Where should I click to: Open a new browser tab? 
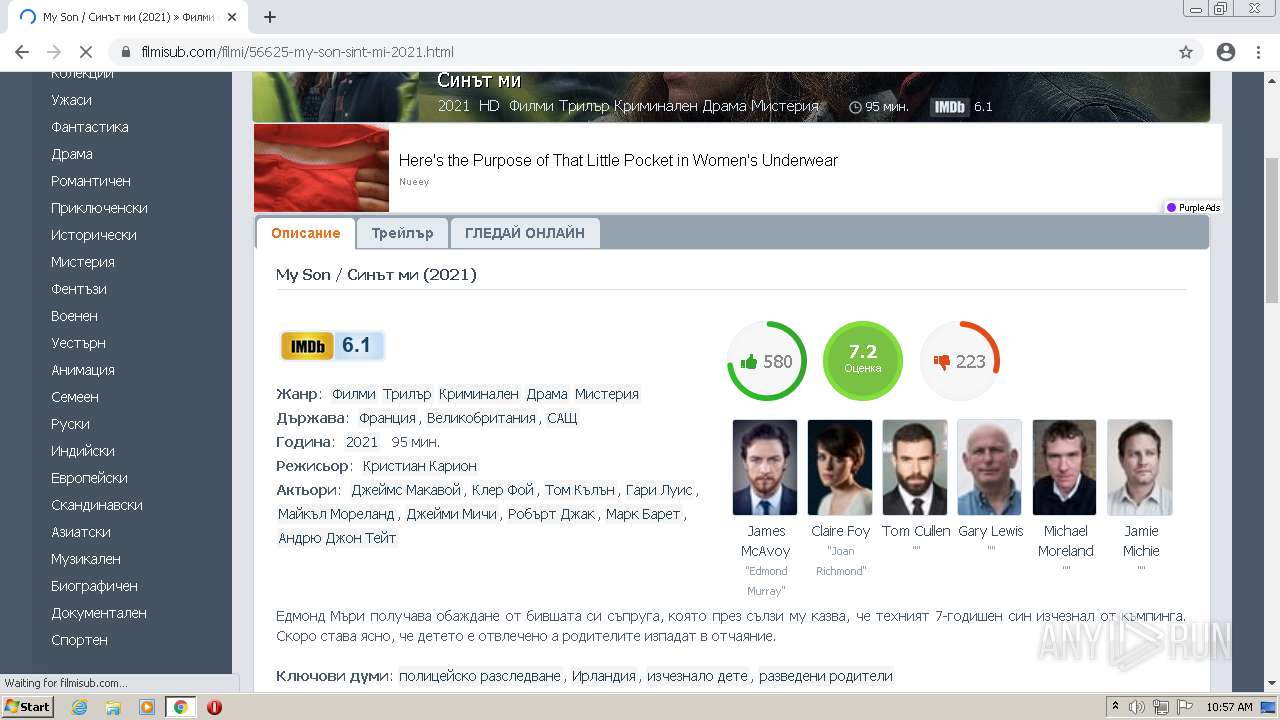coord(270,17)
